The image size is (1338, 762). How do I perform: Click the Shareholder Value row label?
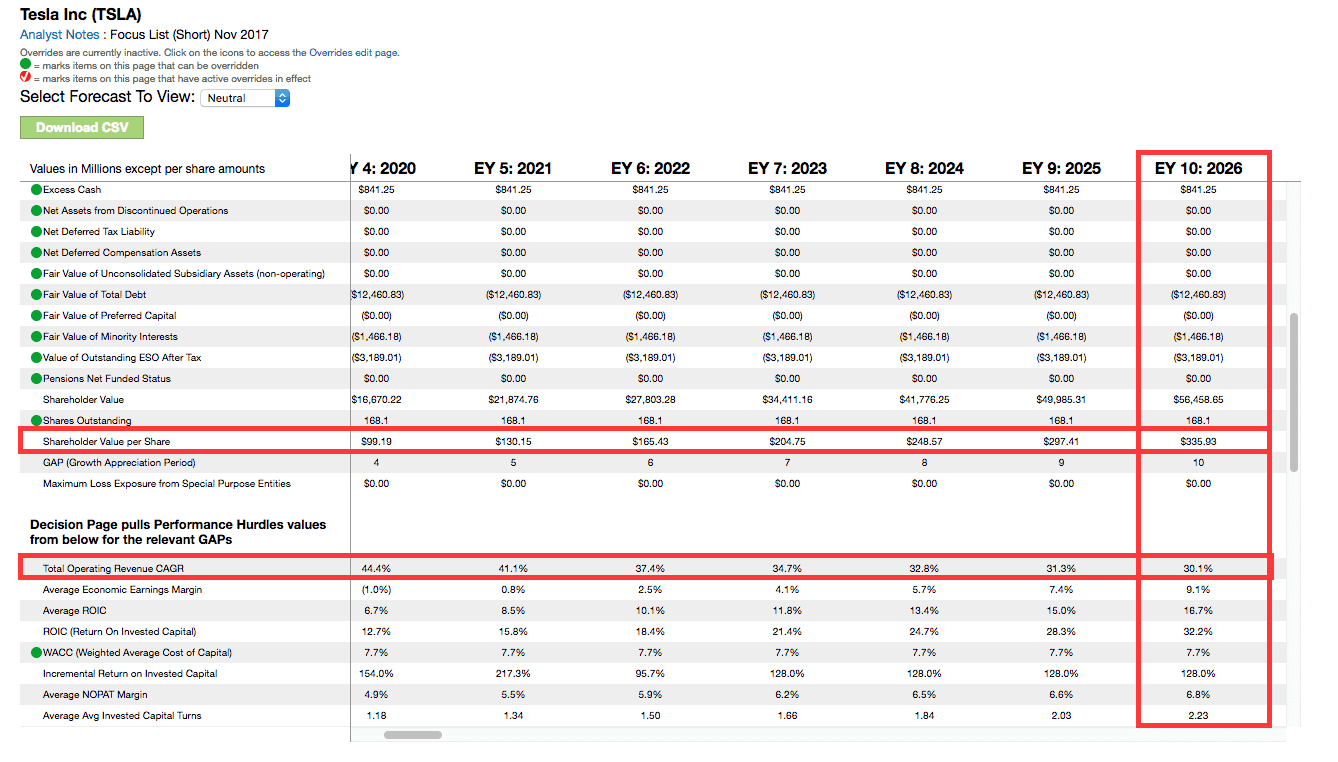[84, 400]
